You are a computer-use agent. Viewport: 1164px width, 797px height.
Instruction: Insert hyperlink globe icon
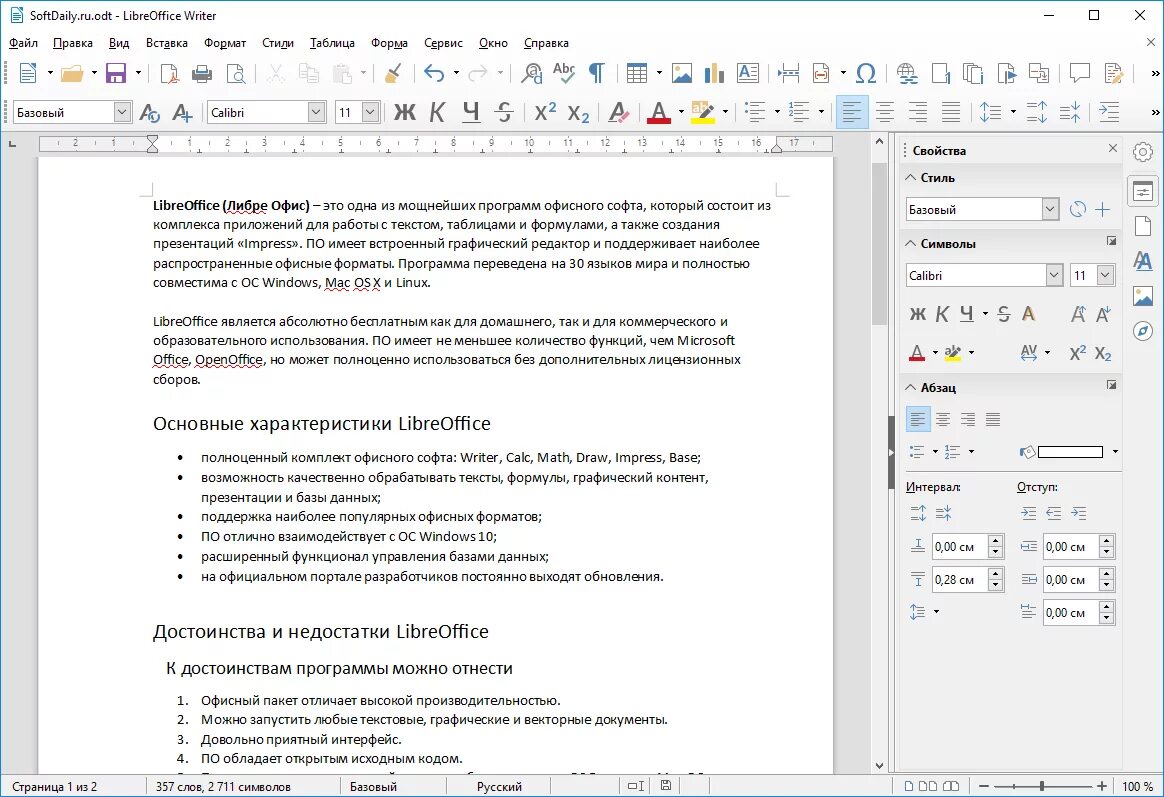(906, 73)
